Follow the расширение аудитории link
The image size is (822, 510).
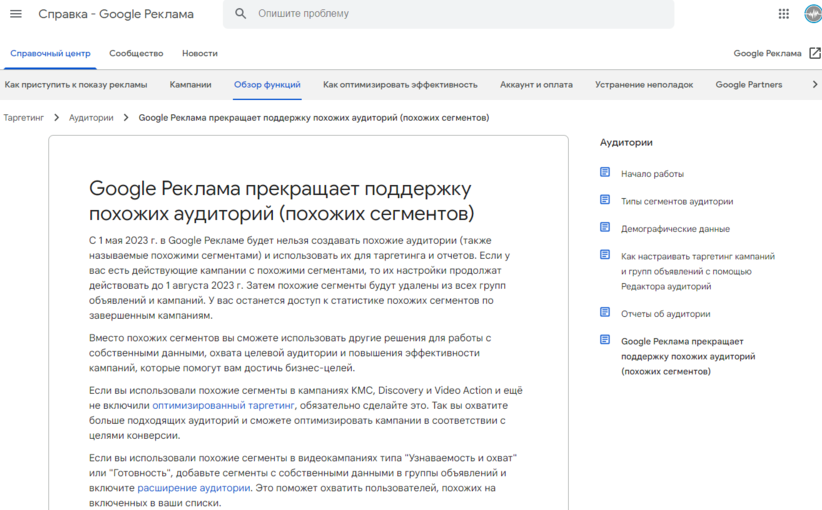[194, 487]
